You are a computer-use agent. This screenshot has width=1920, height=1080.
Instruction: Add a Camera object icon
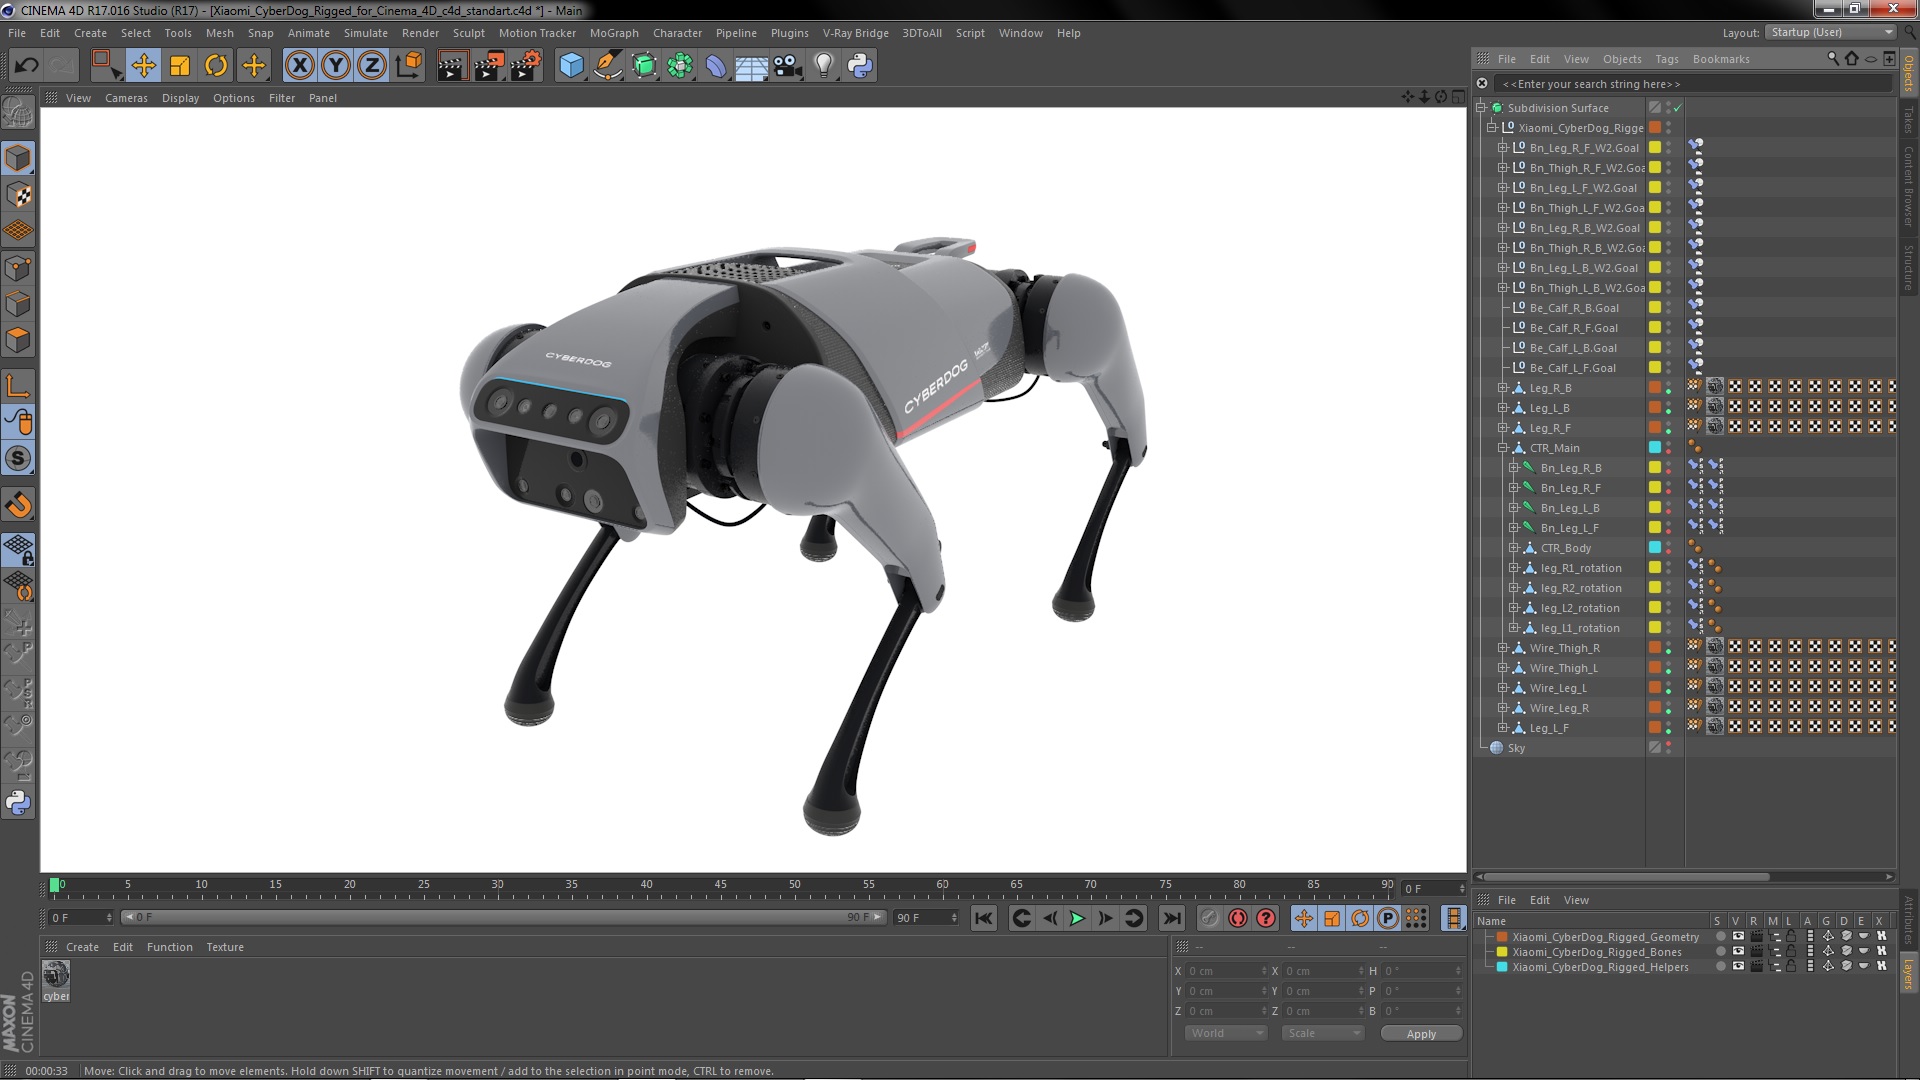[788, 66]
